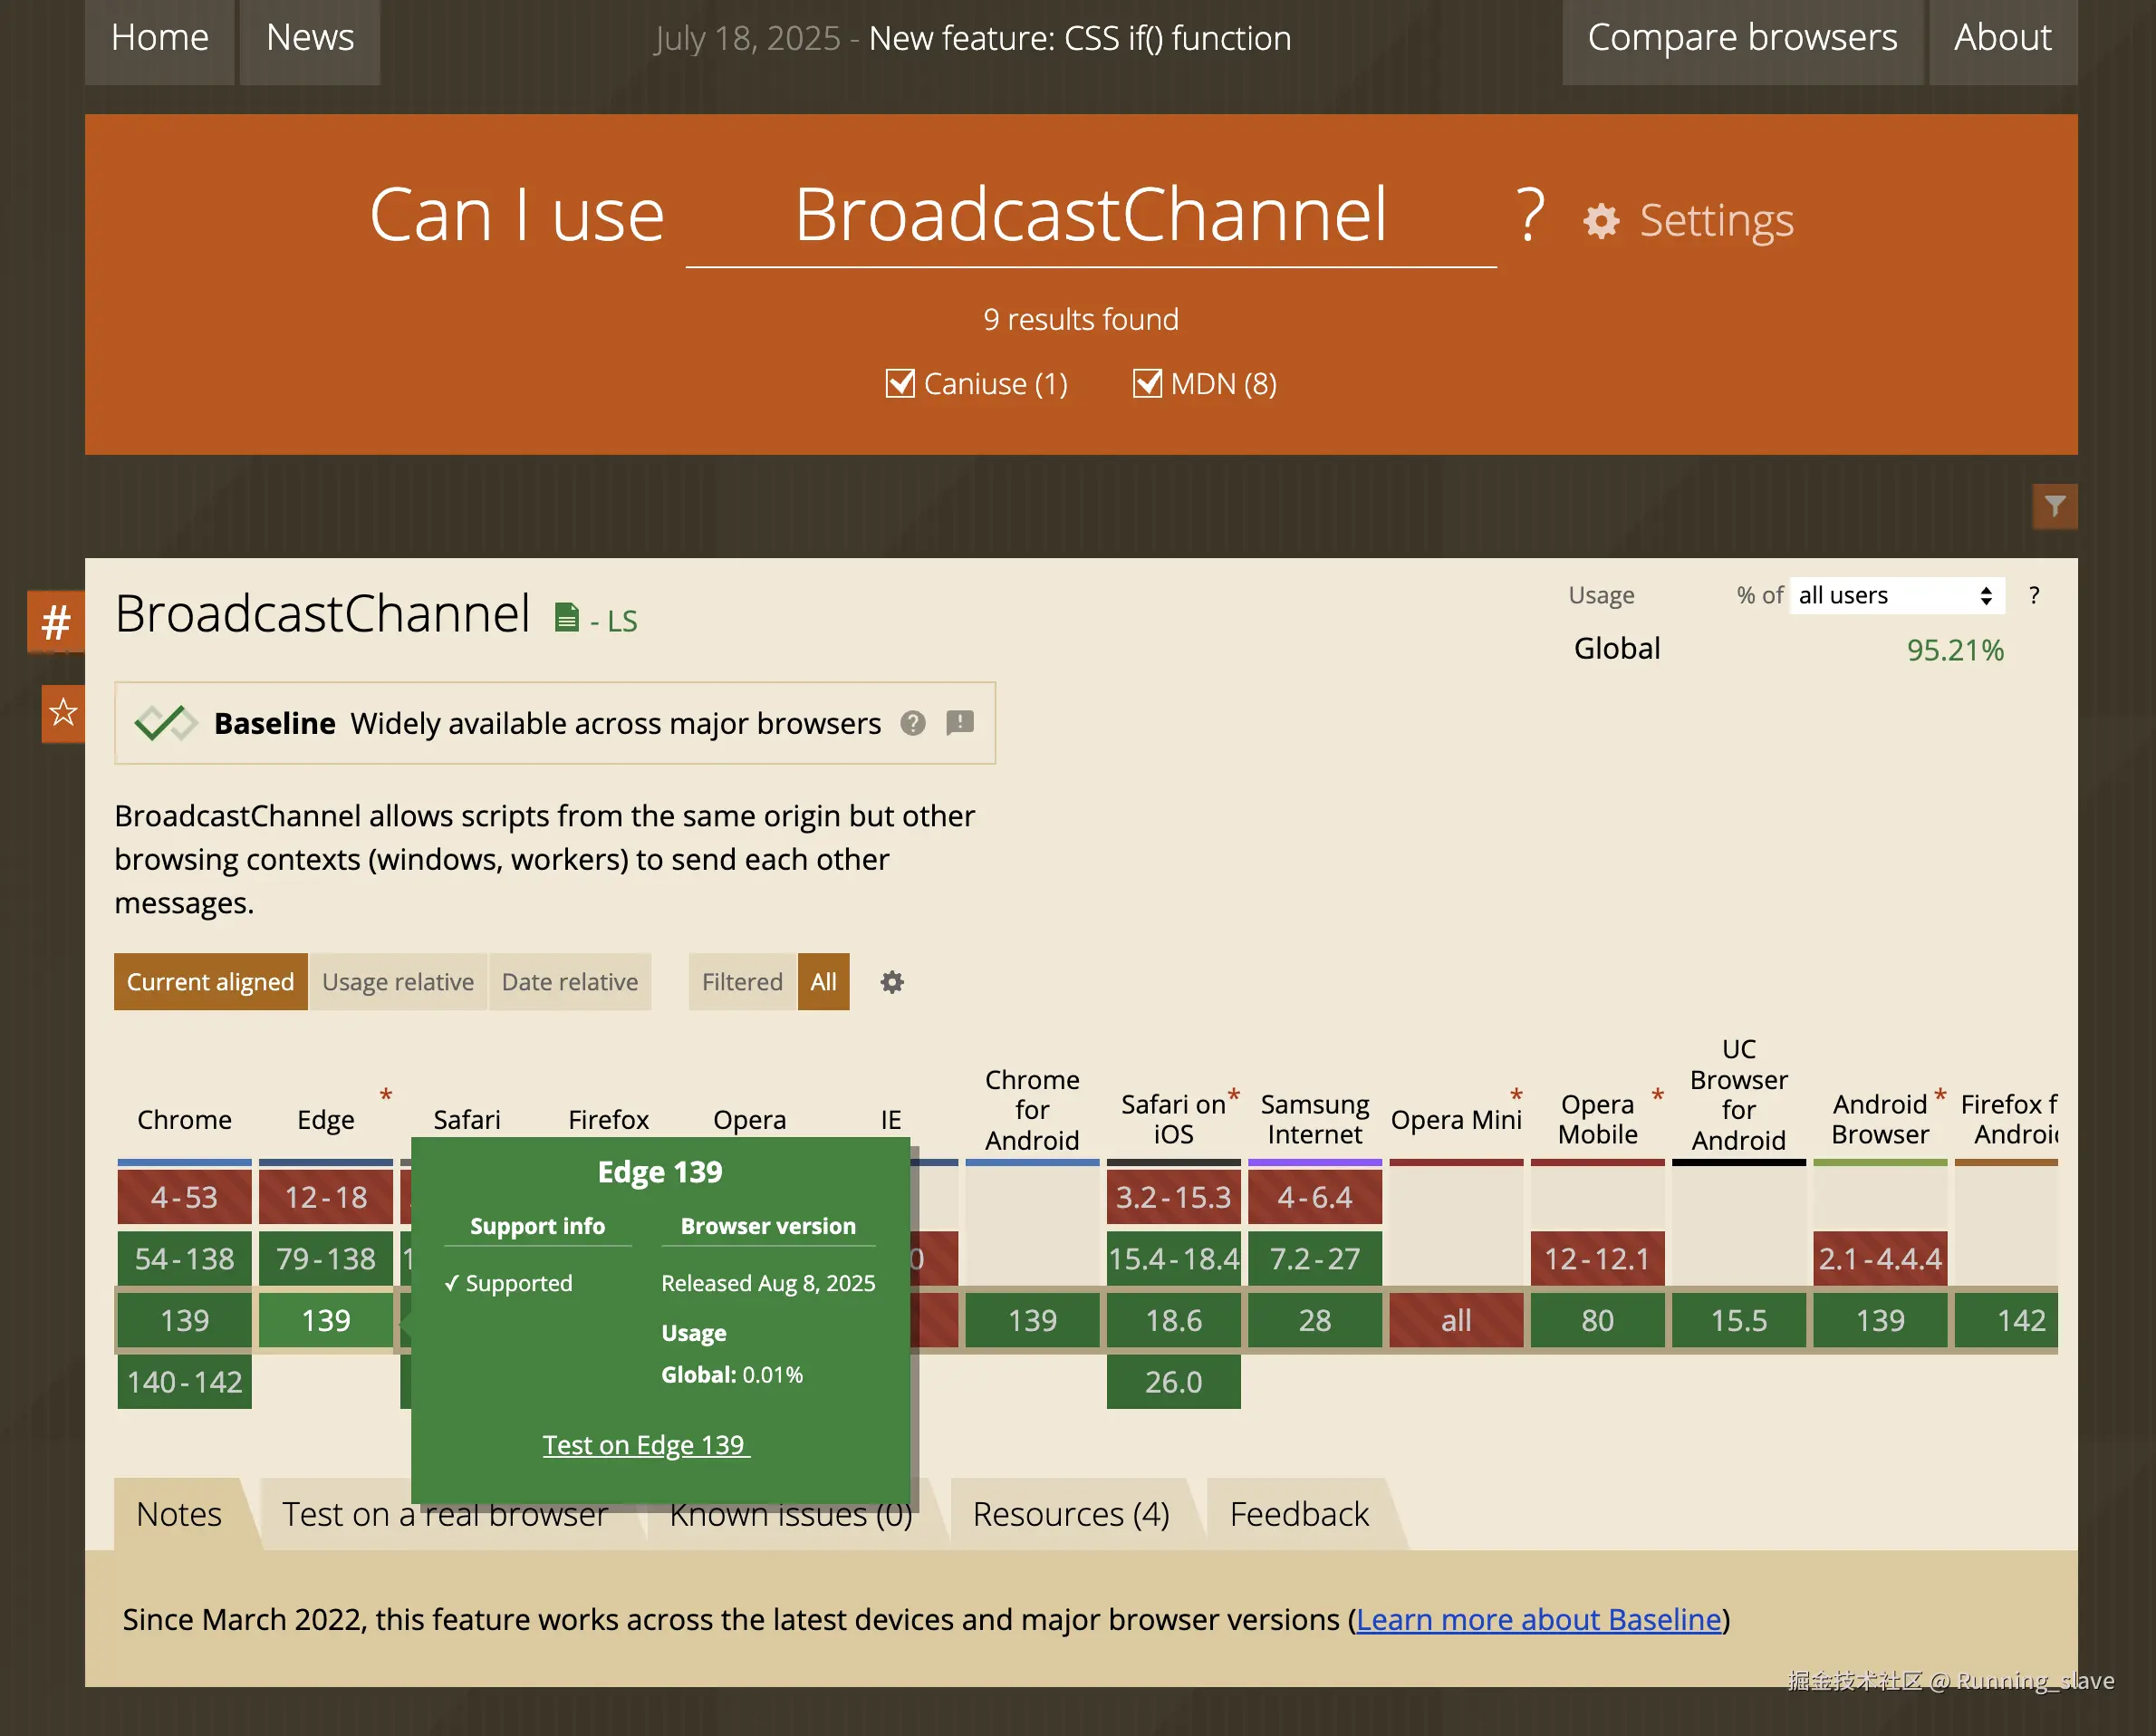Select Current aligned view

211,982
